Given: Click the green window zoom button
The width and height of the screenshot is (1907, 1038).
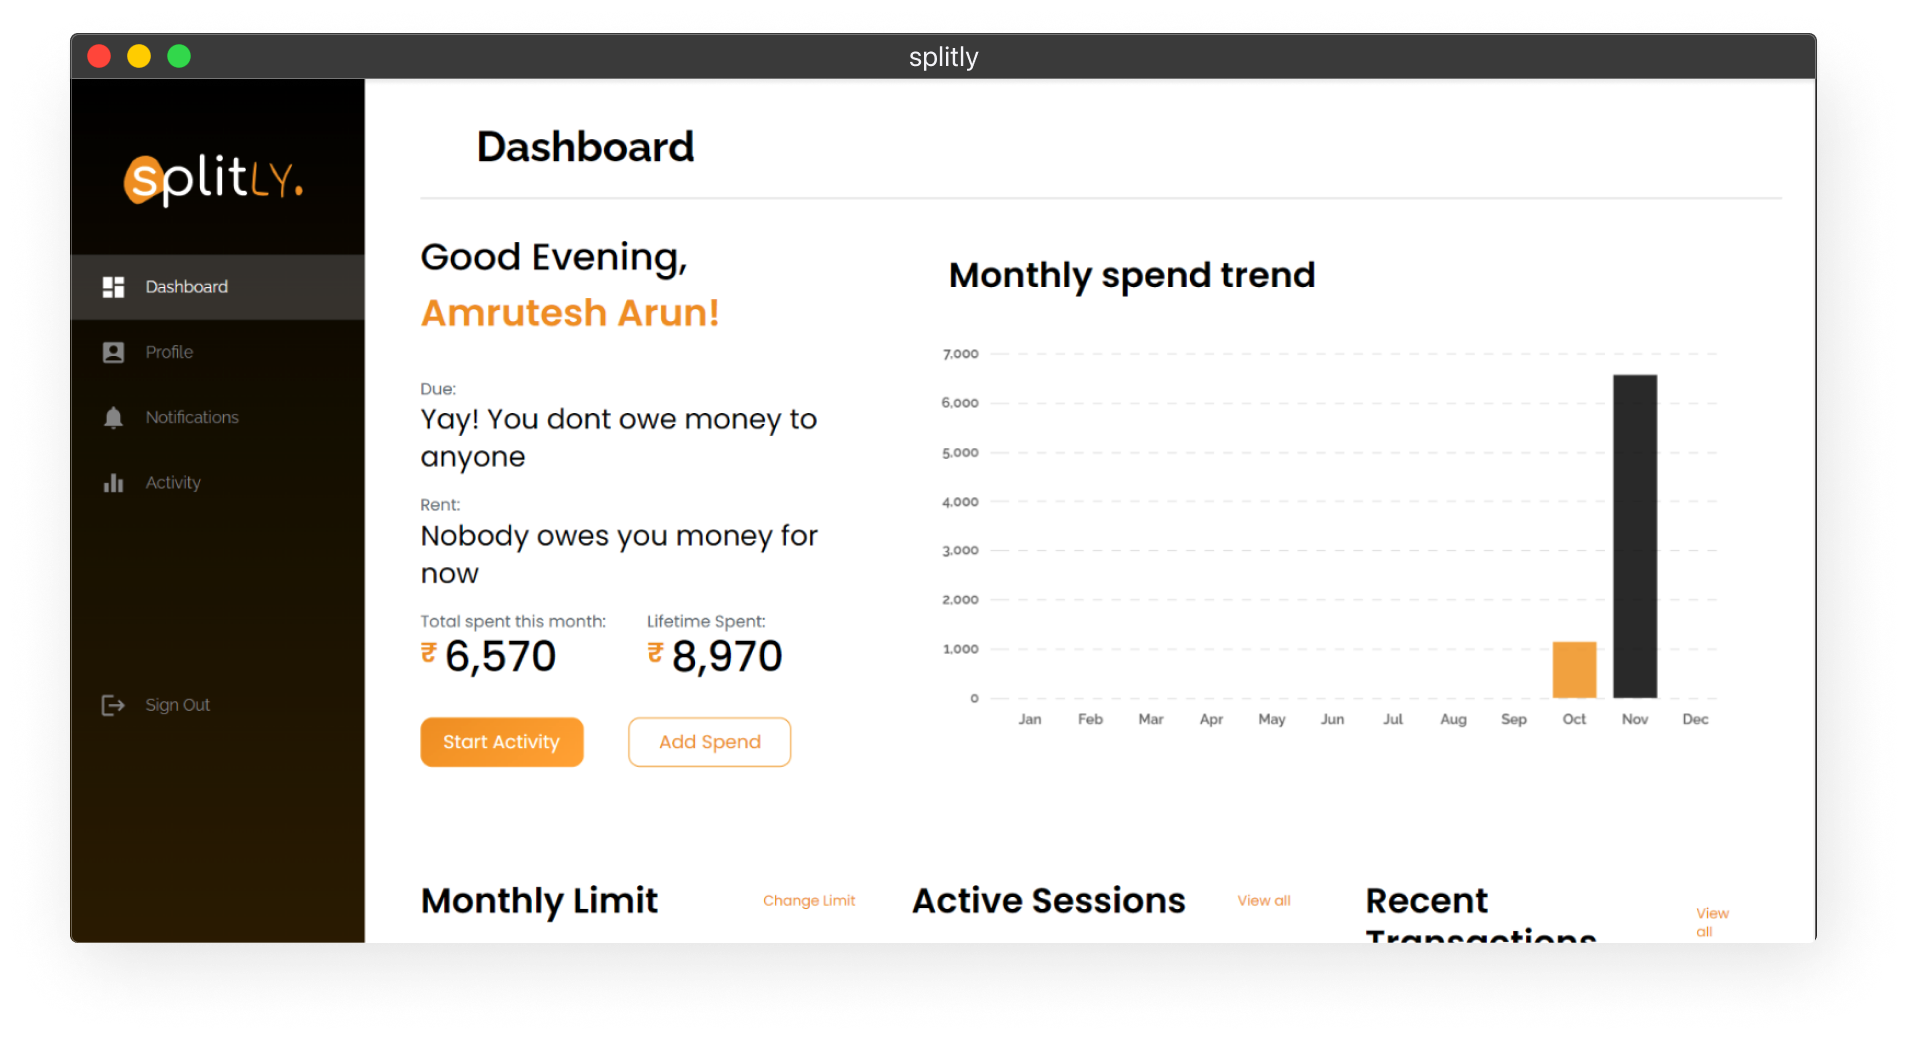Looking at the screenshot, I should [179, 56].
